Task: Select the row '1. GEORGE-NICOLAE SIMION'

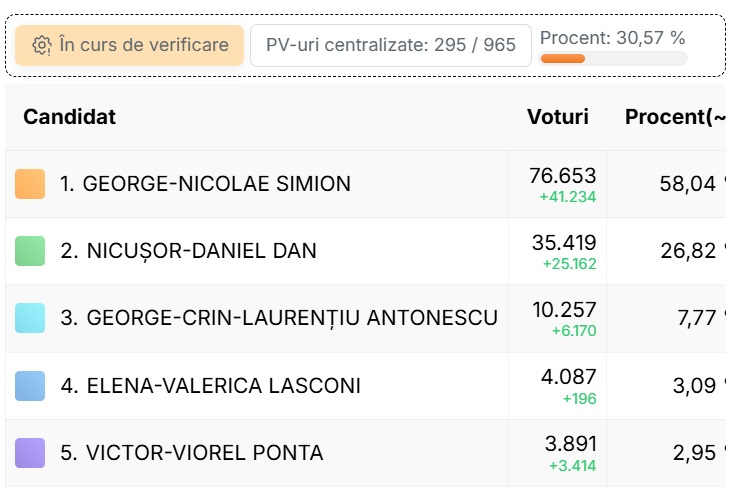Action: point(366,184)
